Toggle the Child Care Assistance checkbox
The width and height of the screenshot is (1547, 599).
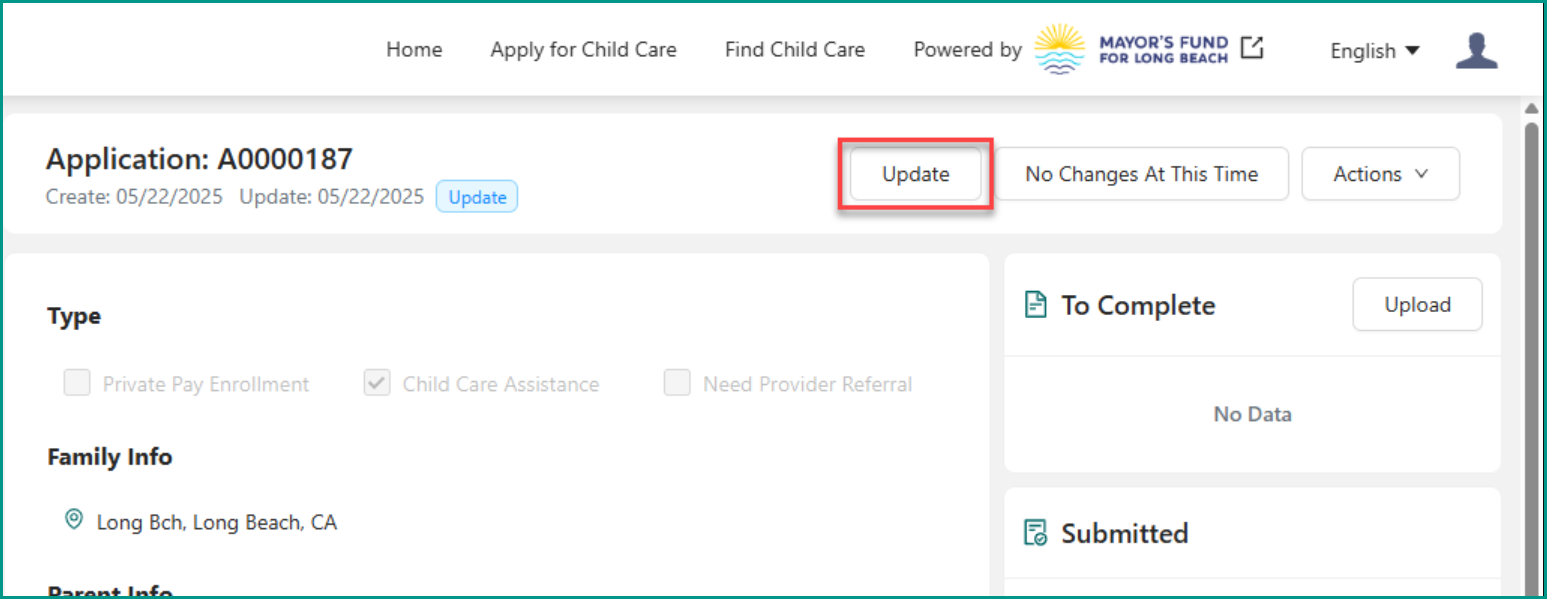click(377, 383)
